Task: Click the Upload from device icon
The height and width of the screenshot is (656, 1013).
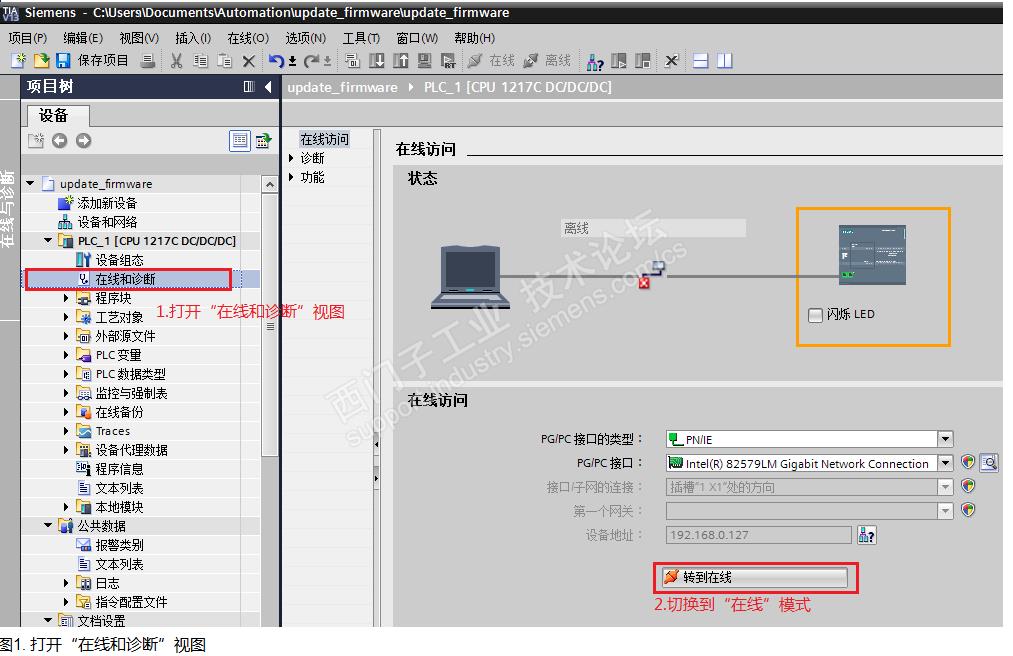Action: tap(401, 61)
